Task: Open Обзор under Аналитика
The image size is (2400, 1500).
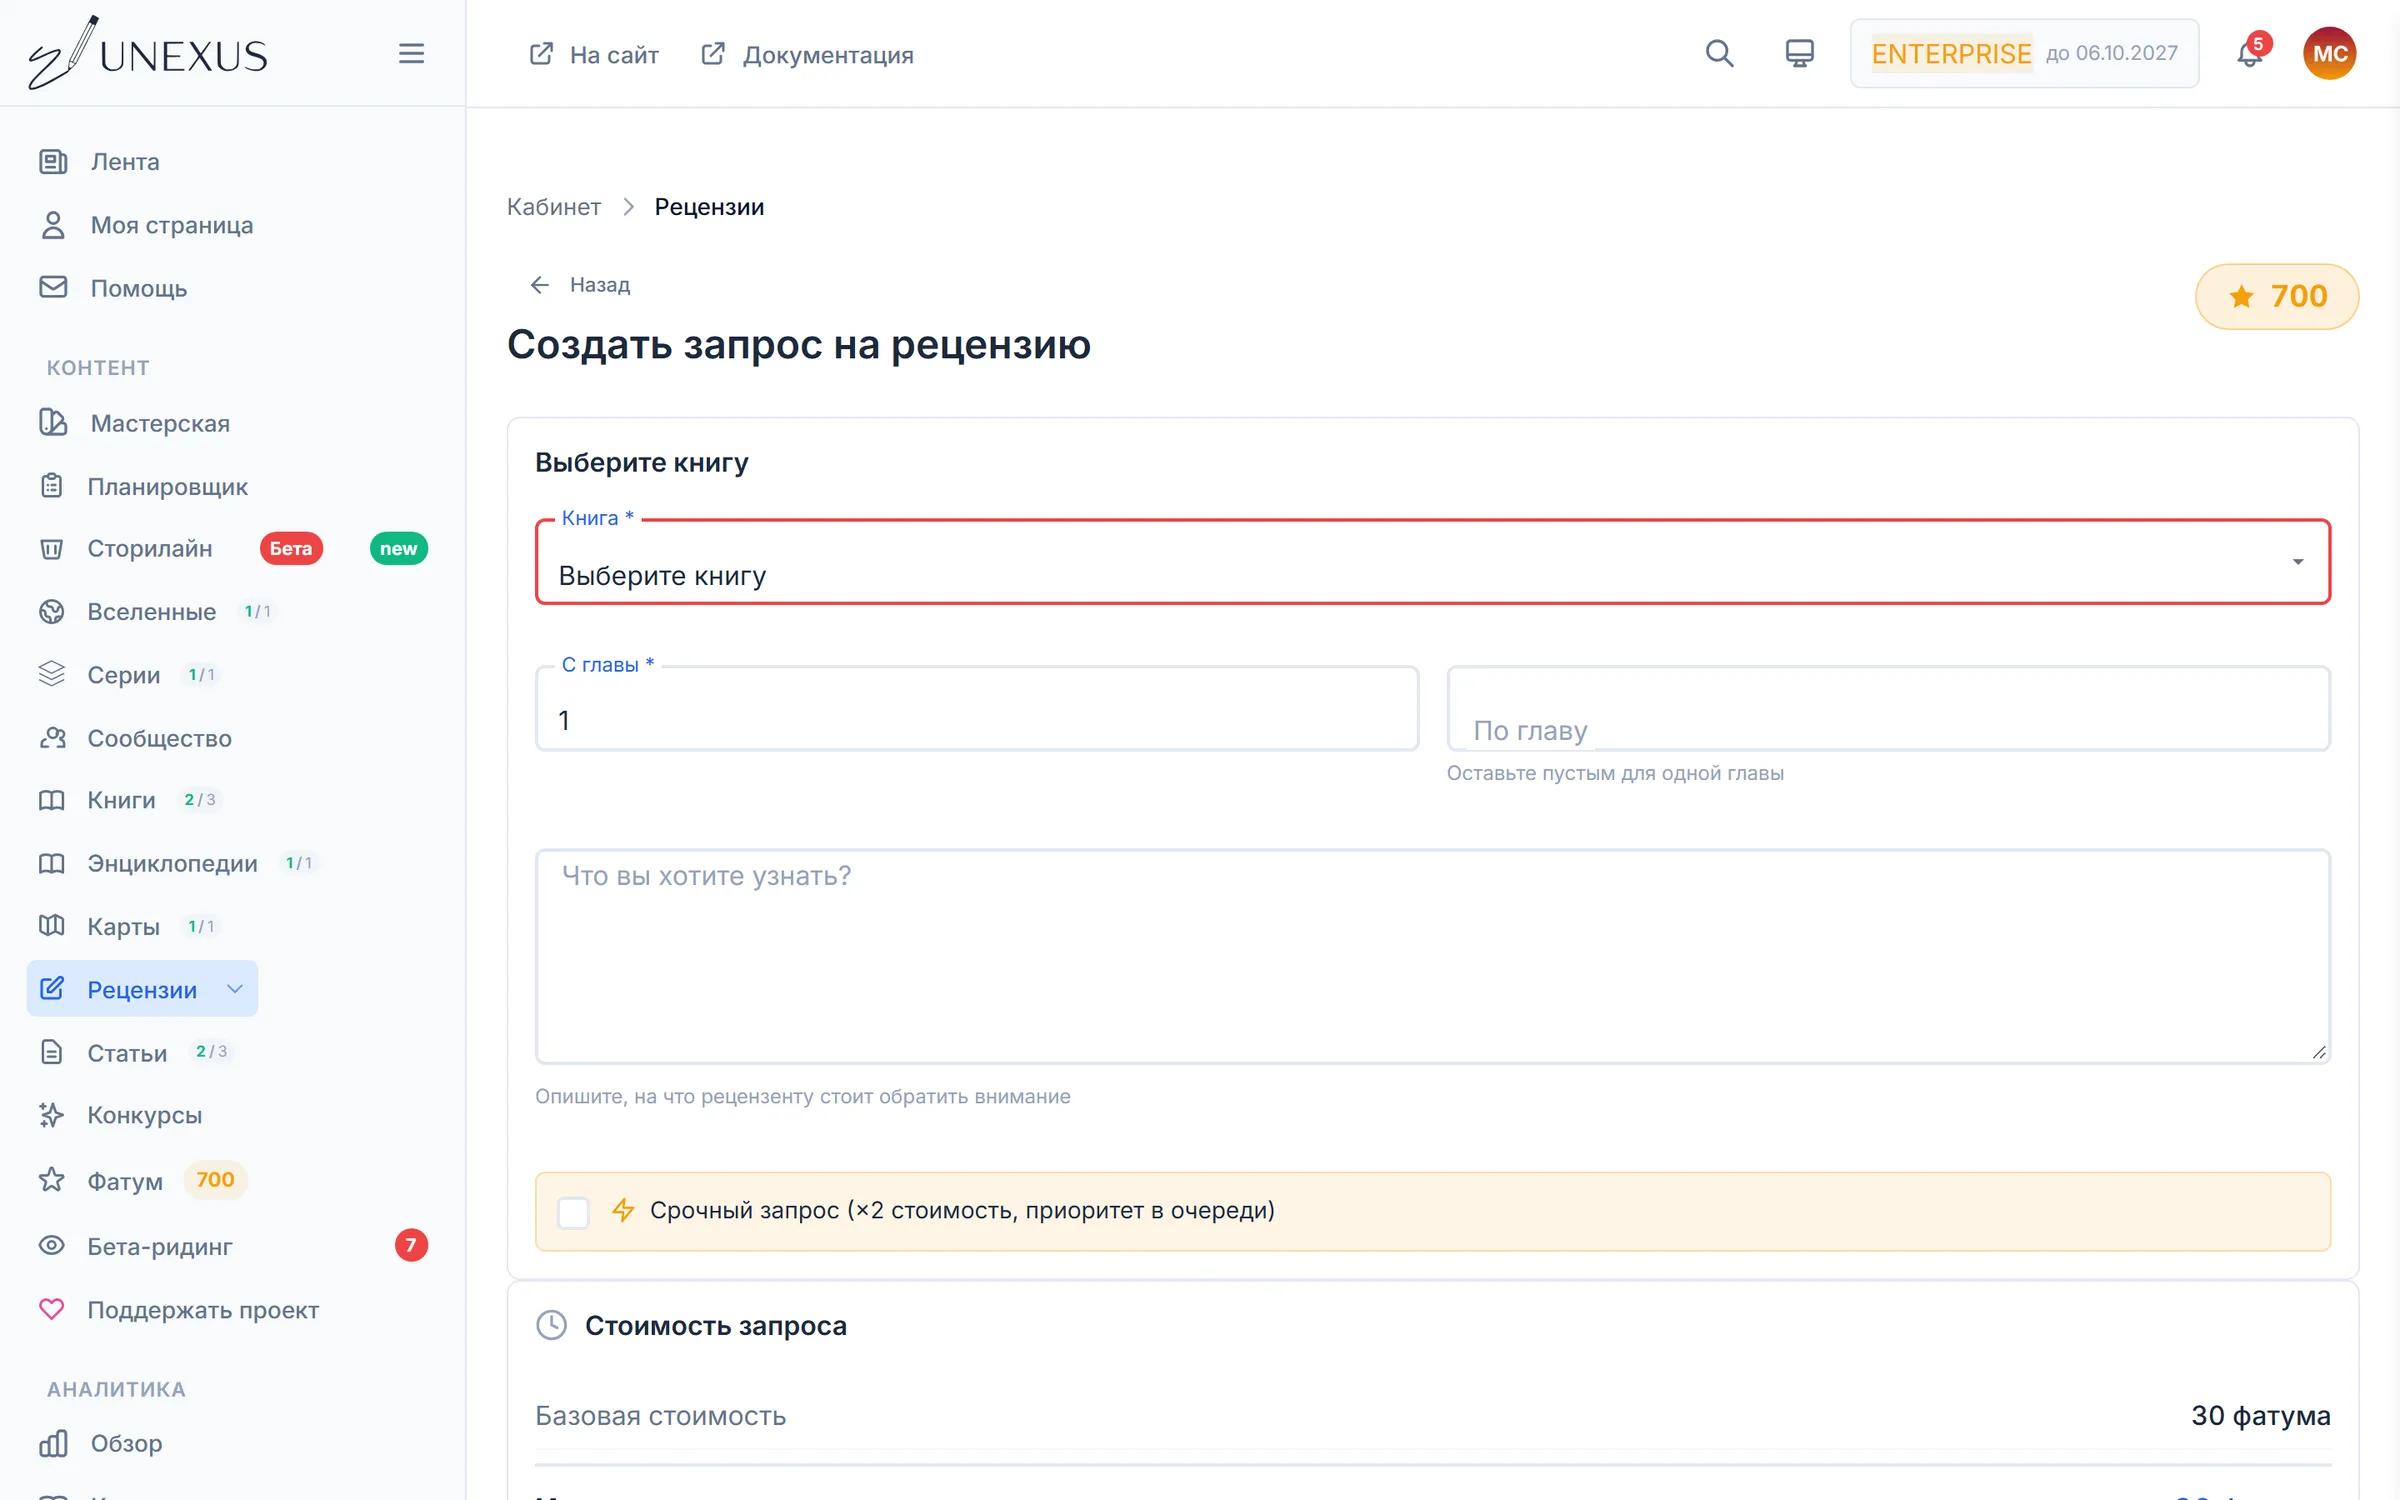Action: click(x=126, y=1443)
